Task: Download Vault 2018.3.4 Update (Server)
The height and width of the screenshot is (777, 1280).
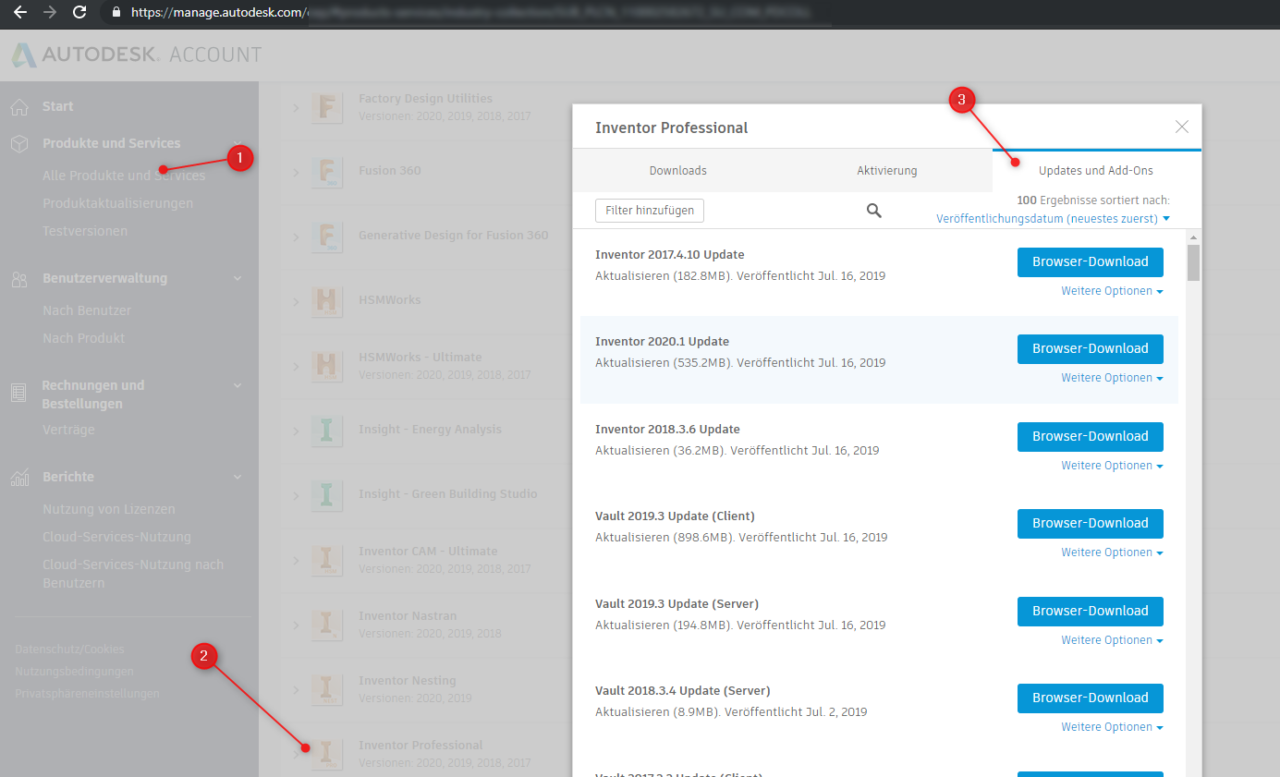Action: 1090,698
